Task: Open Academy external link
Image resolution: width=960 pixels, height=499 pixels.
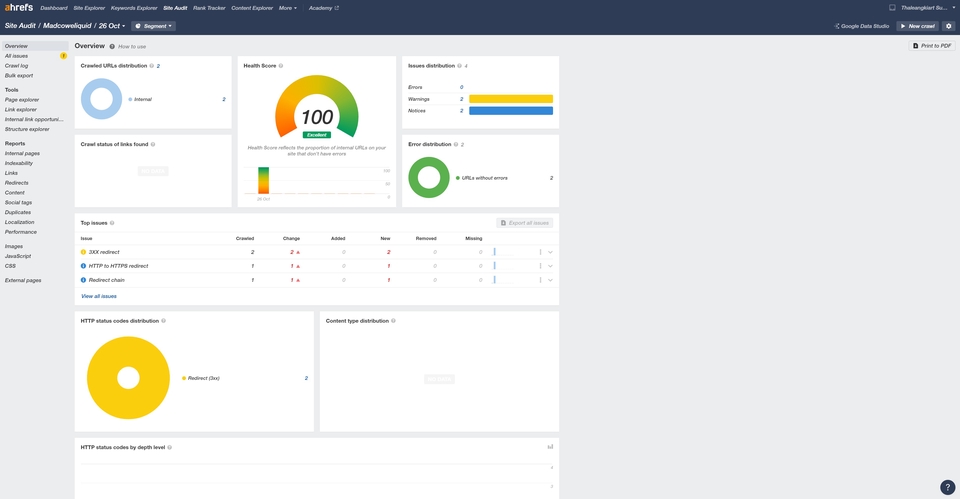Action: (324, 8)
